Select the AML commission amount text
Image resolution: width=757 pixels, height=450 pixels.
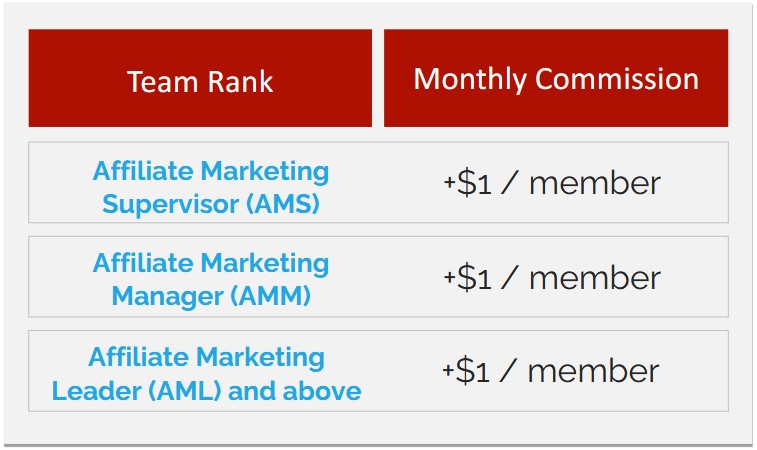(550, 371)
